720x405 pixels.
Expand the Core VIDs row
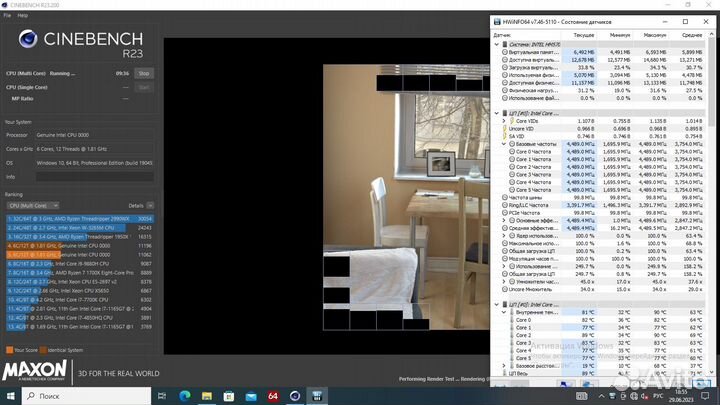[504, 121]
